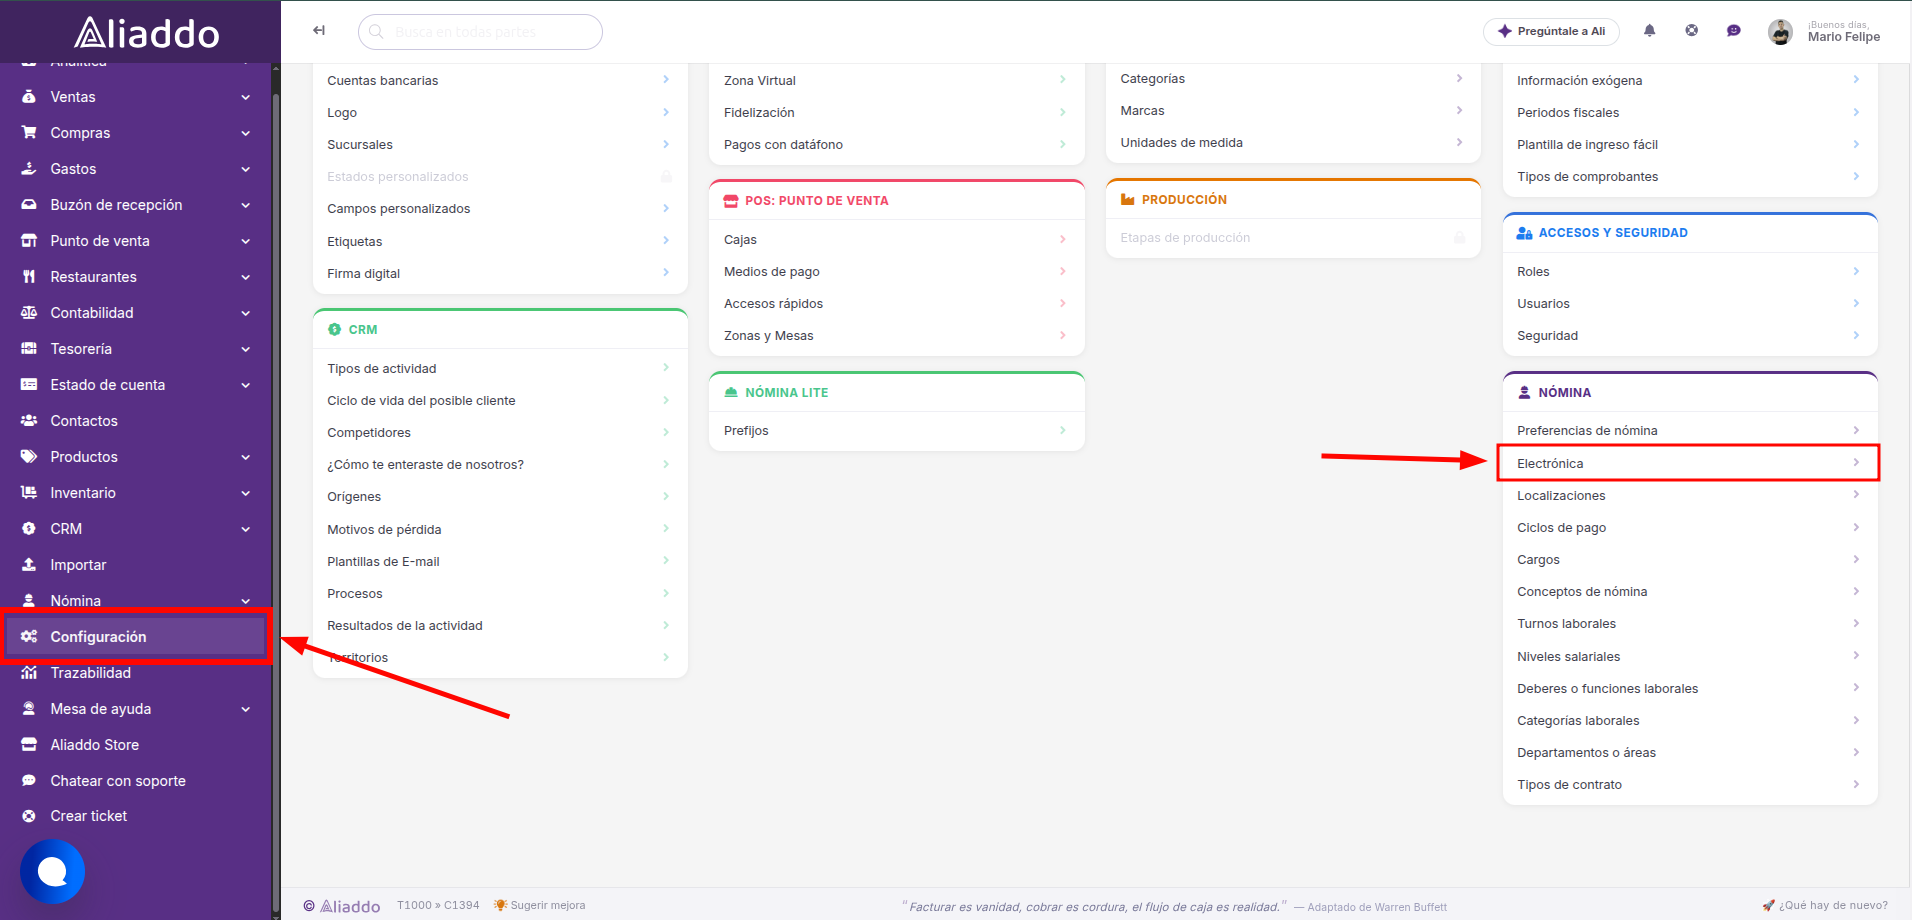Open Chatear con soporte in sidebar
The width and height of the screenshot is (1912, 920).
pyautogui.click(x=136, y=781)
